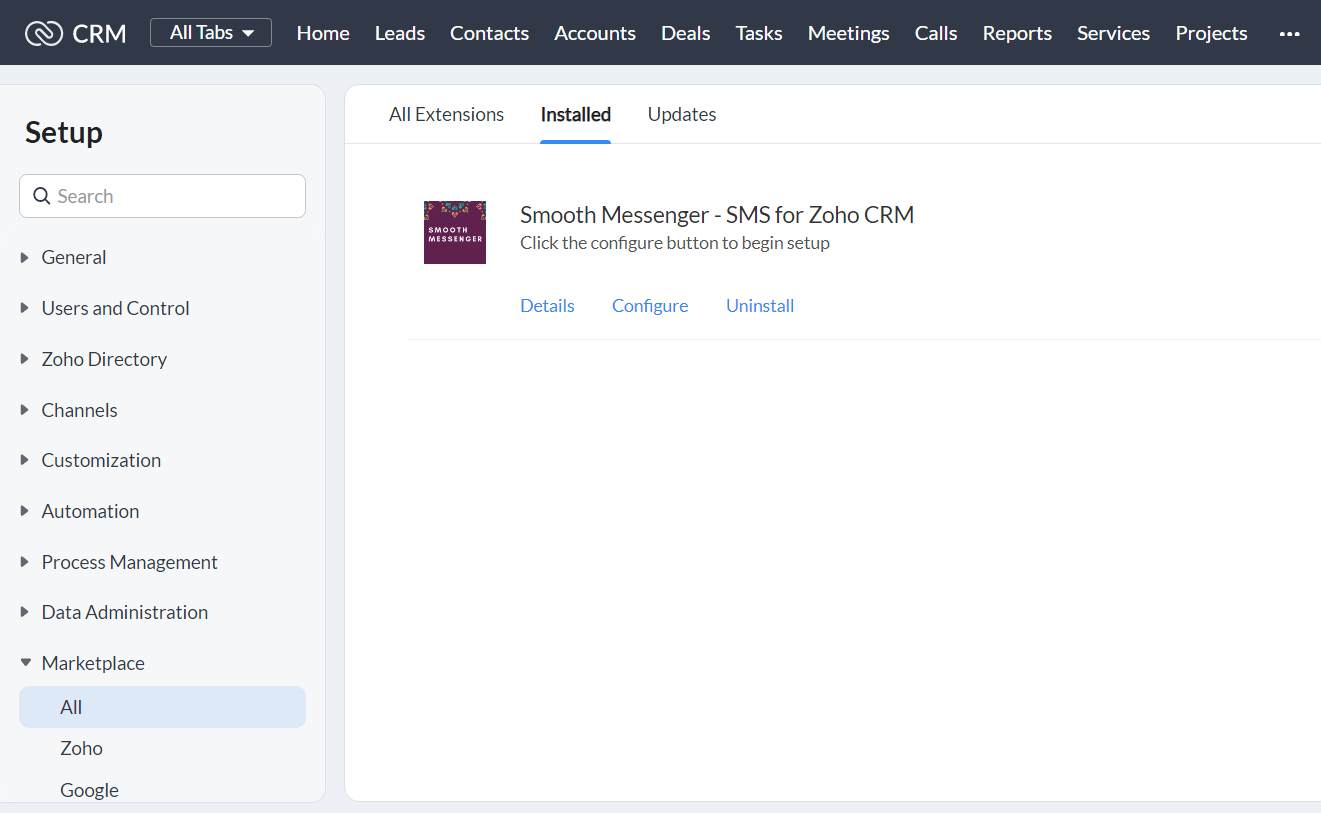Screen dimensions: 1321x813
Task: Open the Services module
Action: [1113, 33]
